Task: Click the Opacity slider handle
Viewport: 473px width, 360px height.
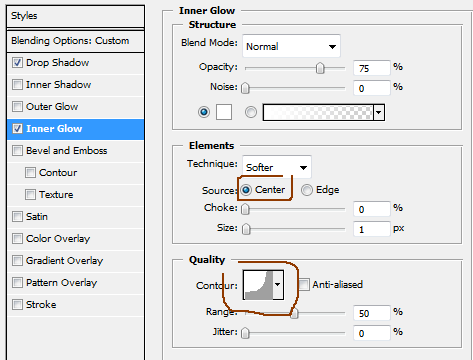Action: 320,68
